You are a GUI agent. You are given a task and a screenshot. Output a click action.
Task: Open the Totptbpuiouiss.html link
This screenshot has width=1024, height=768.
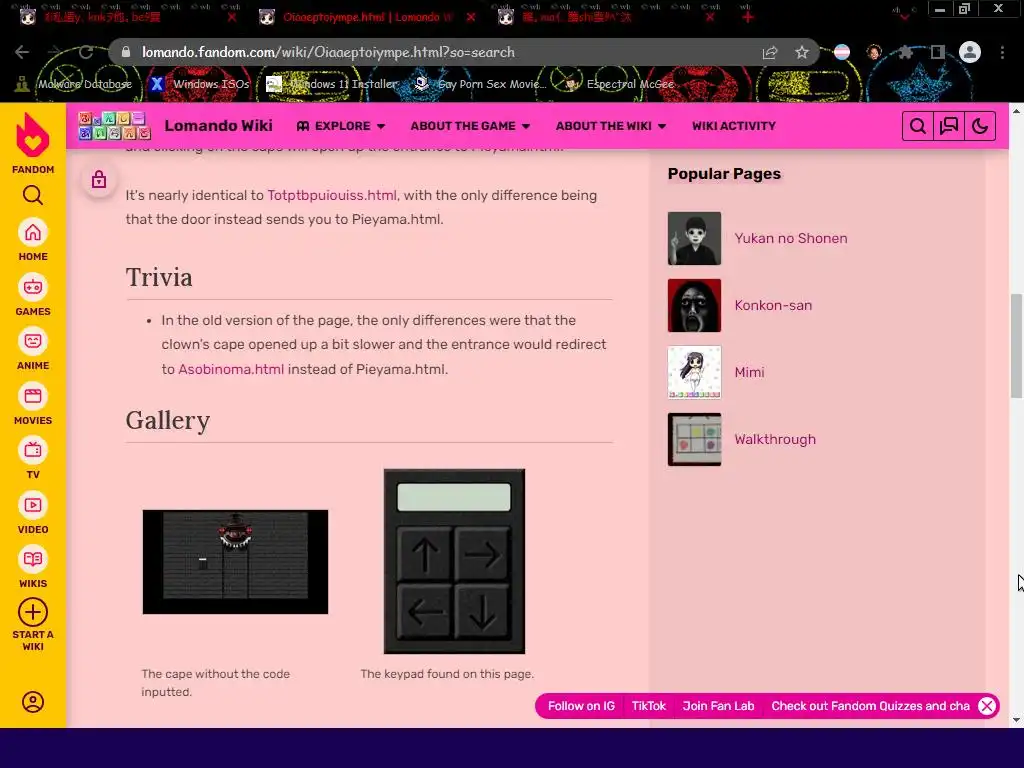332,195
